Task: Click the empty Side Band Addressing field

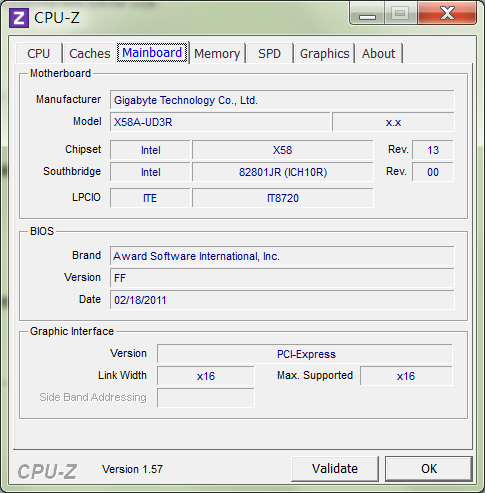Action: [x=206, y=398]
